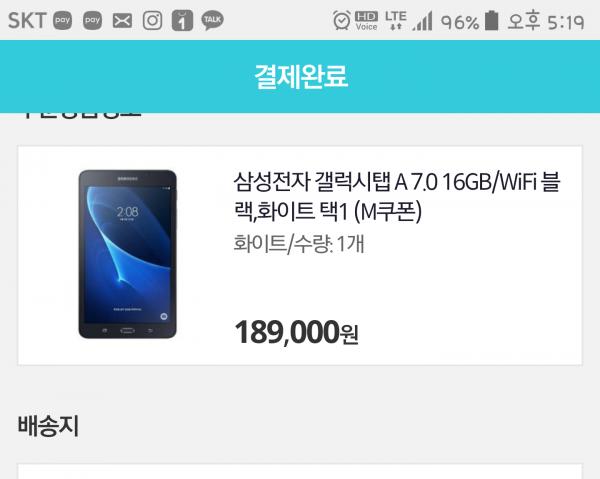The image size is (600, 479).
Task: Tap the HD Voice status icon
Action: click(366, 21)
